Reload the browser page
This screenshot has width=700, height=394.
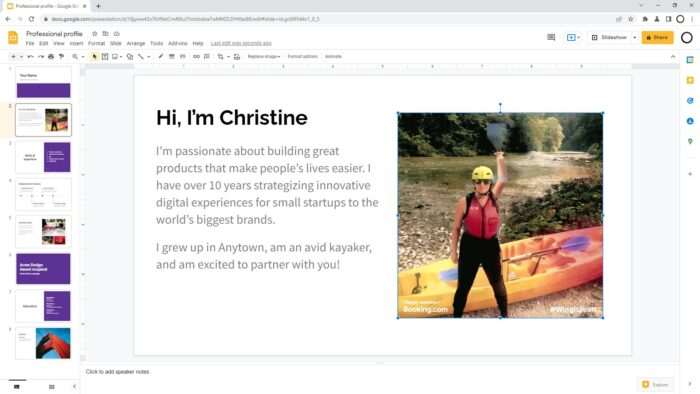pyautogui.click(x=31, y=19)
